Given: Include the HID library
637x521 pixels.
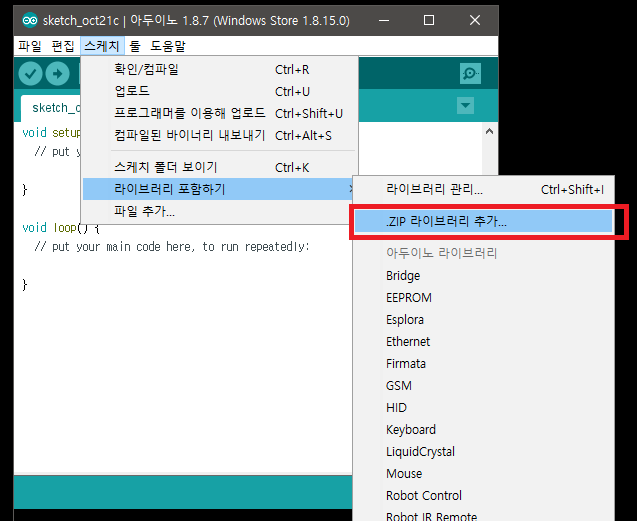Looking at the screenshot, I should click(483, 407).
